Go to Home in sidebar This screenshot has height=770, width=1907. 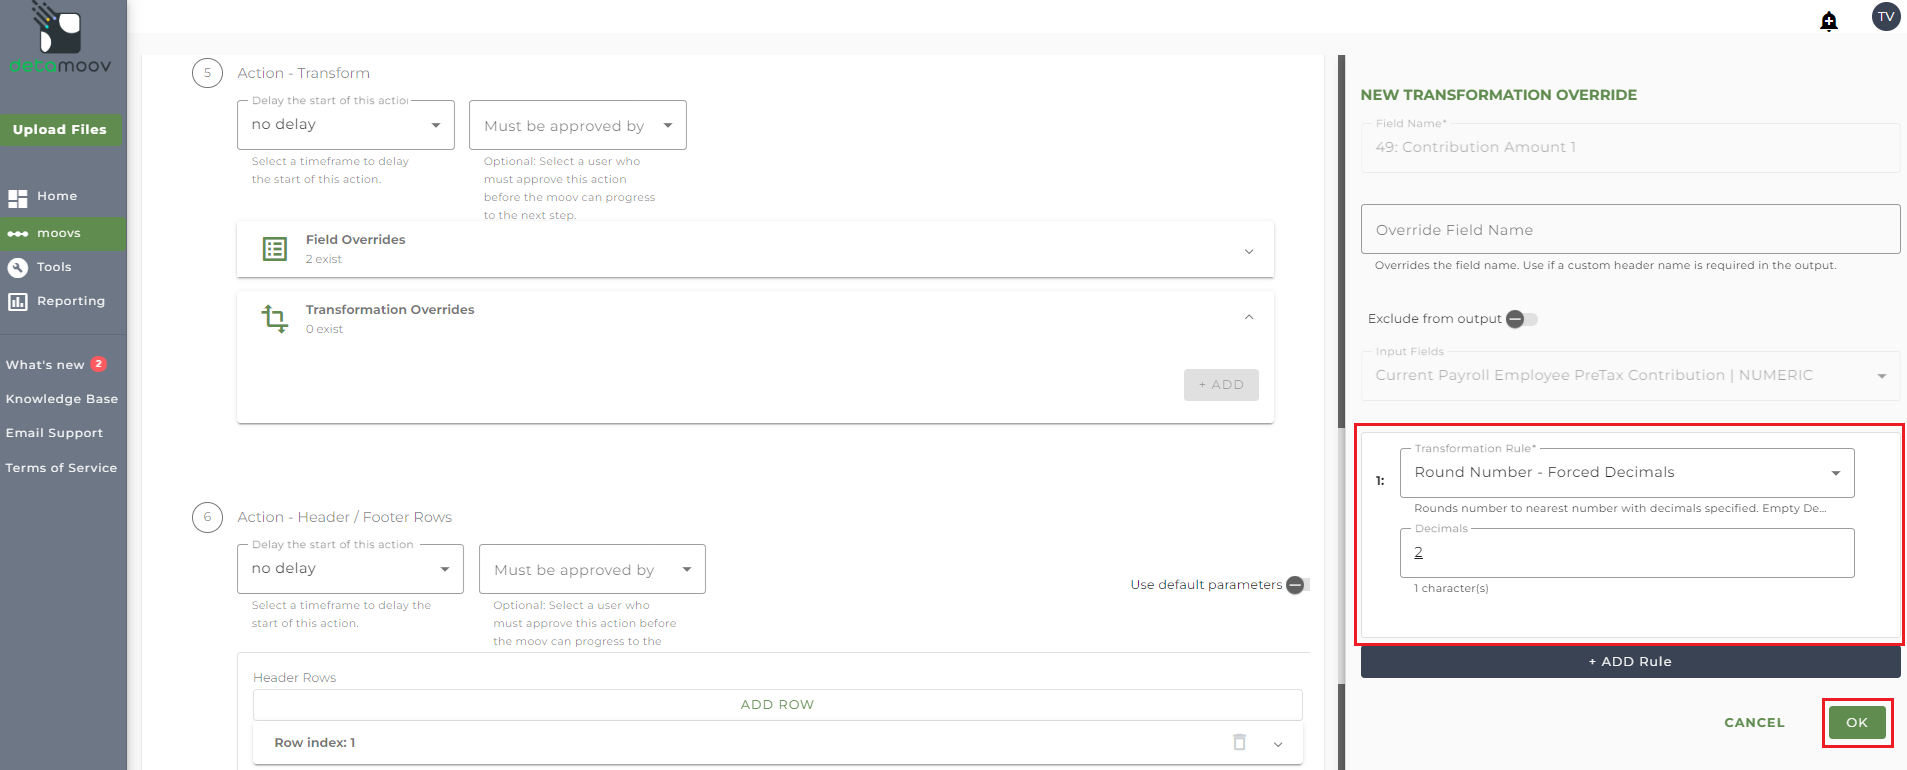(56, 196)
